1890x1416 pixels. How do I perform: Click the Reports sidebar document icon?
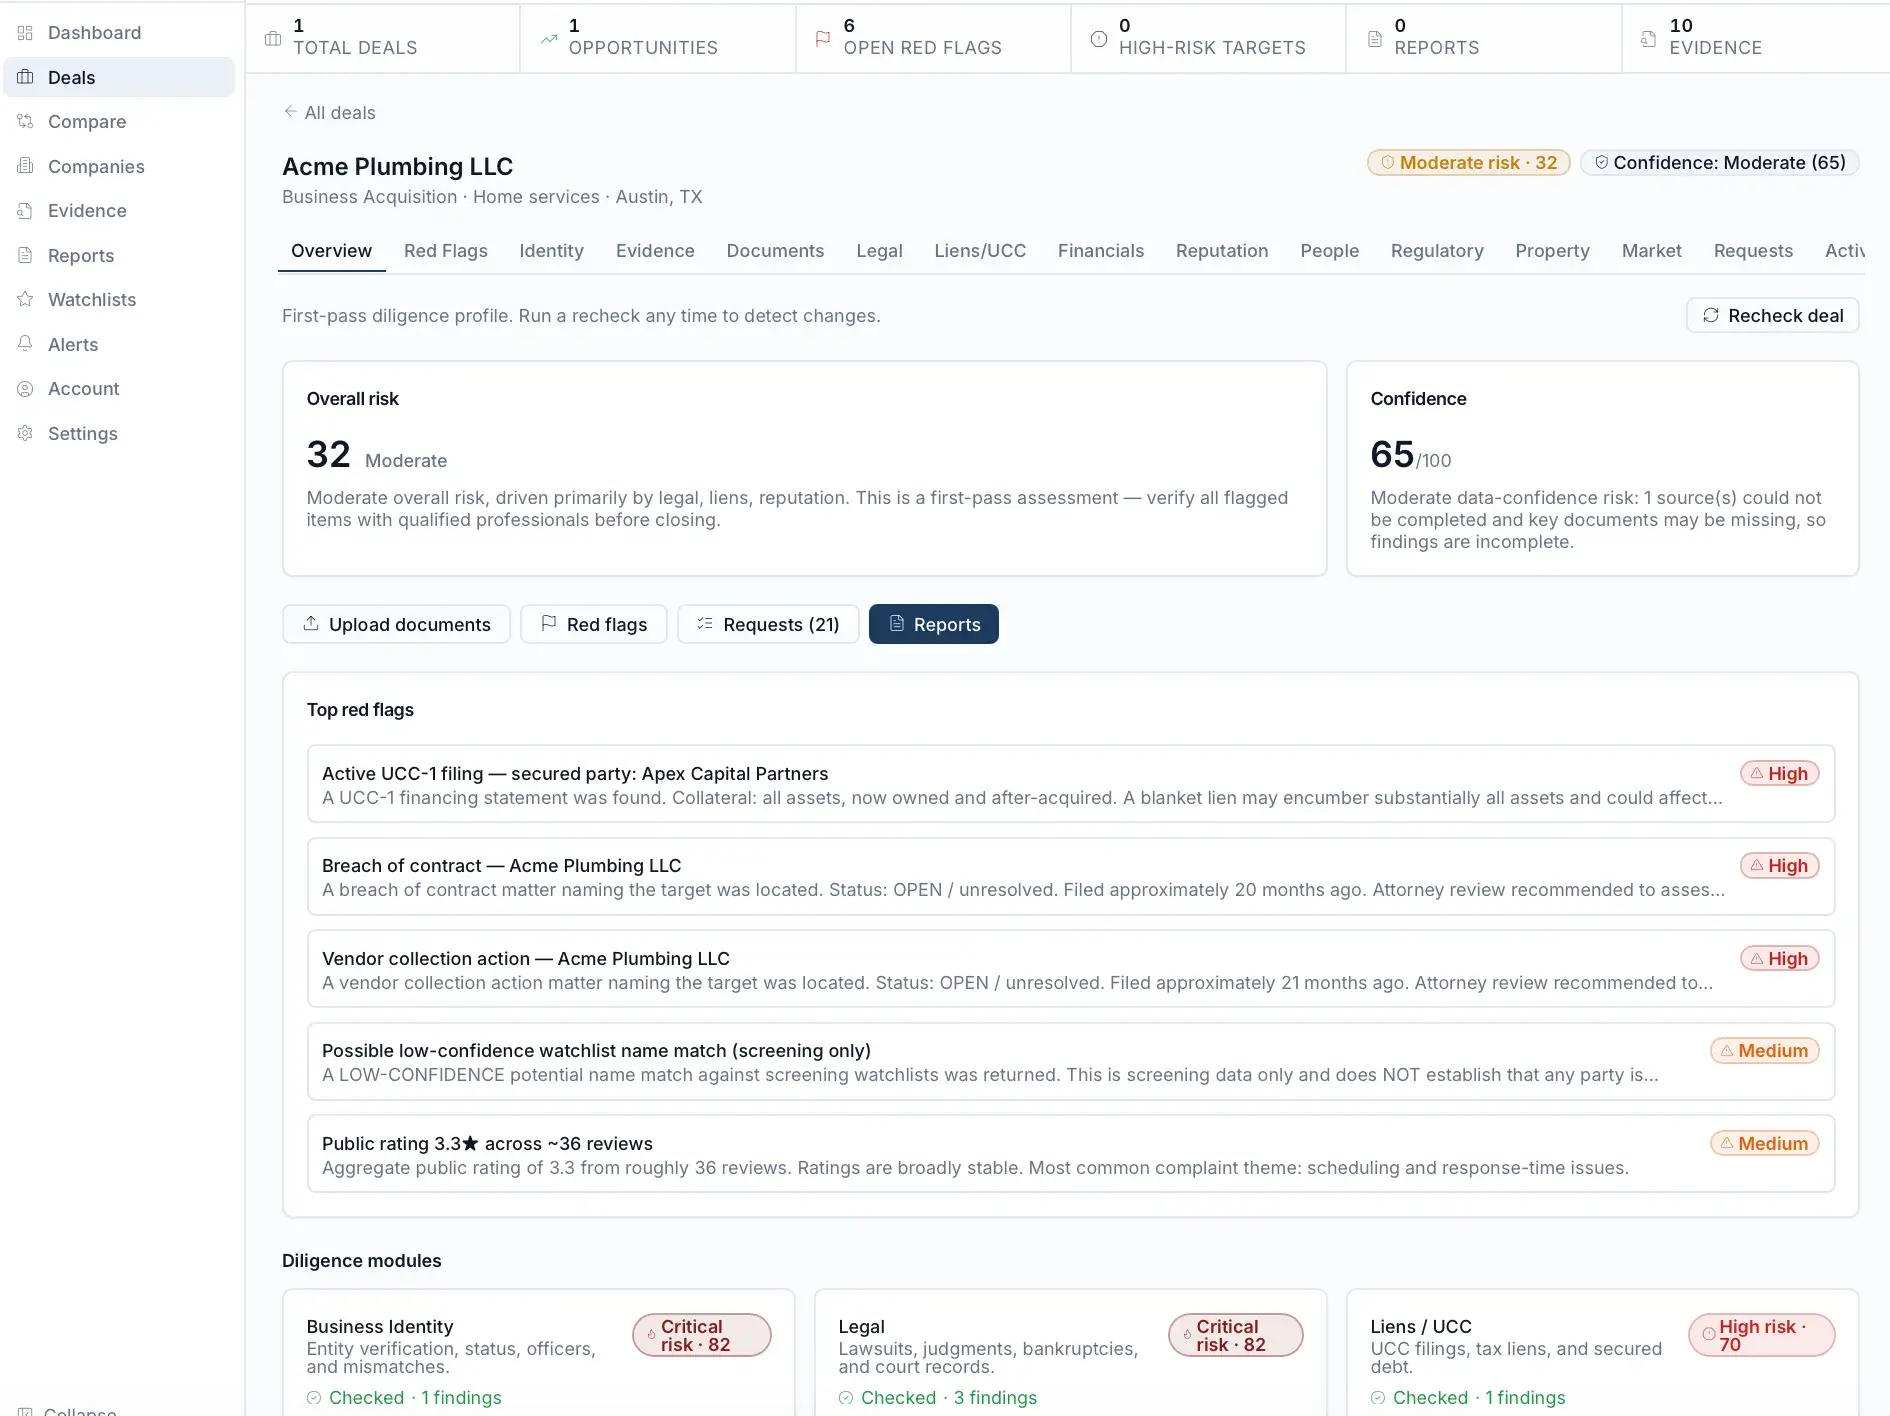click(26, 255)
